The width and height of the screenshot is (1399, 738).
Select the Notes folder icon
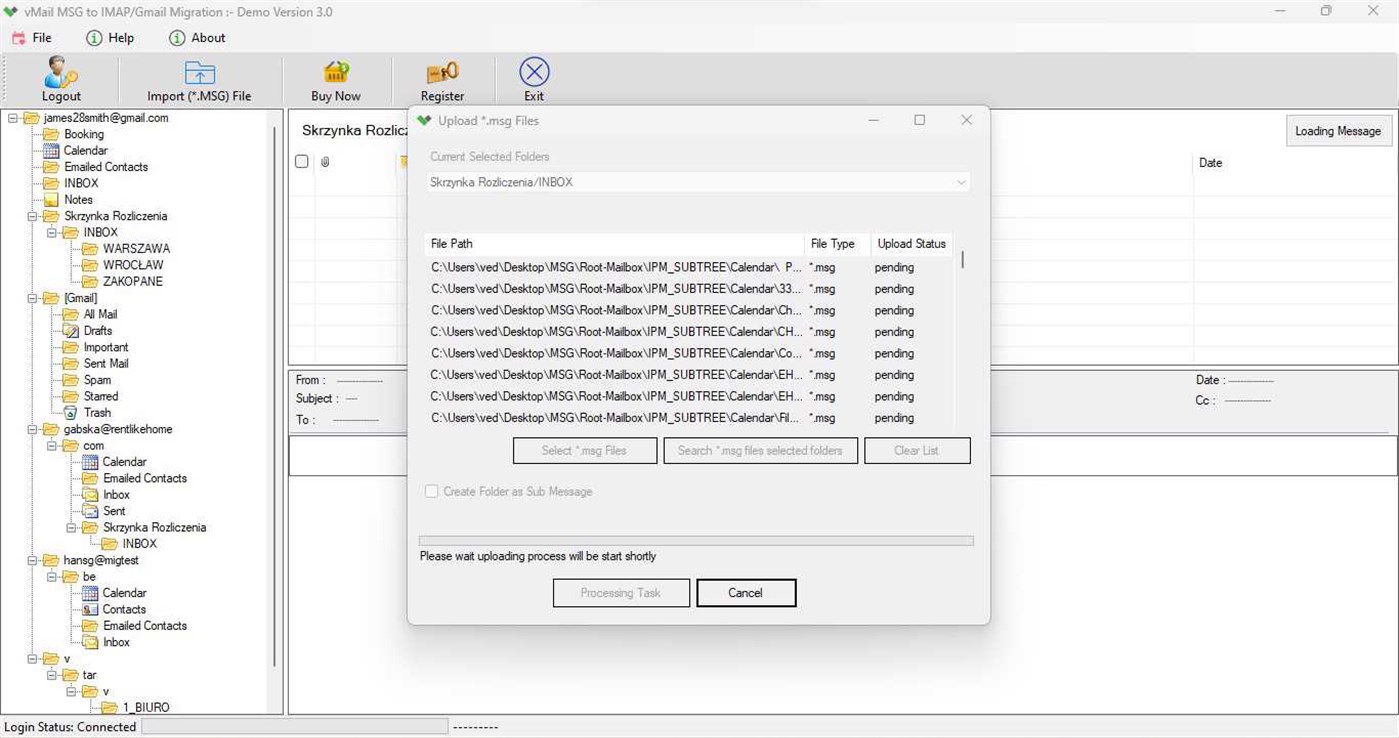51,200
